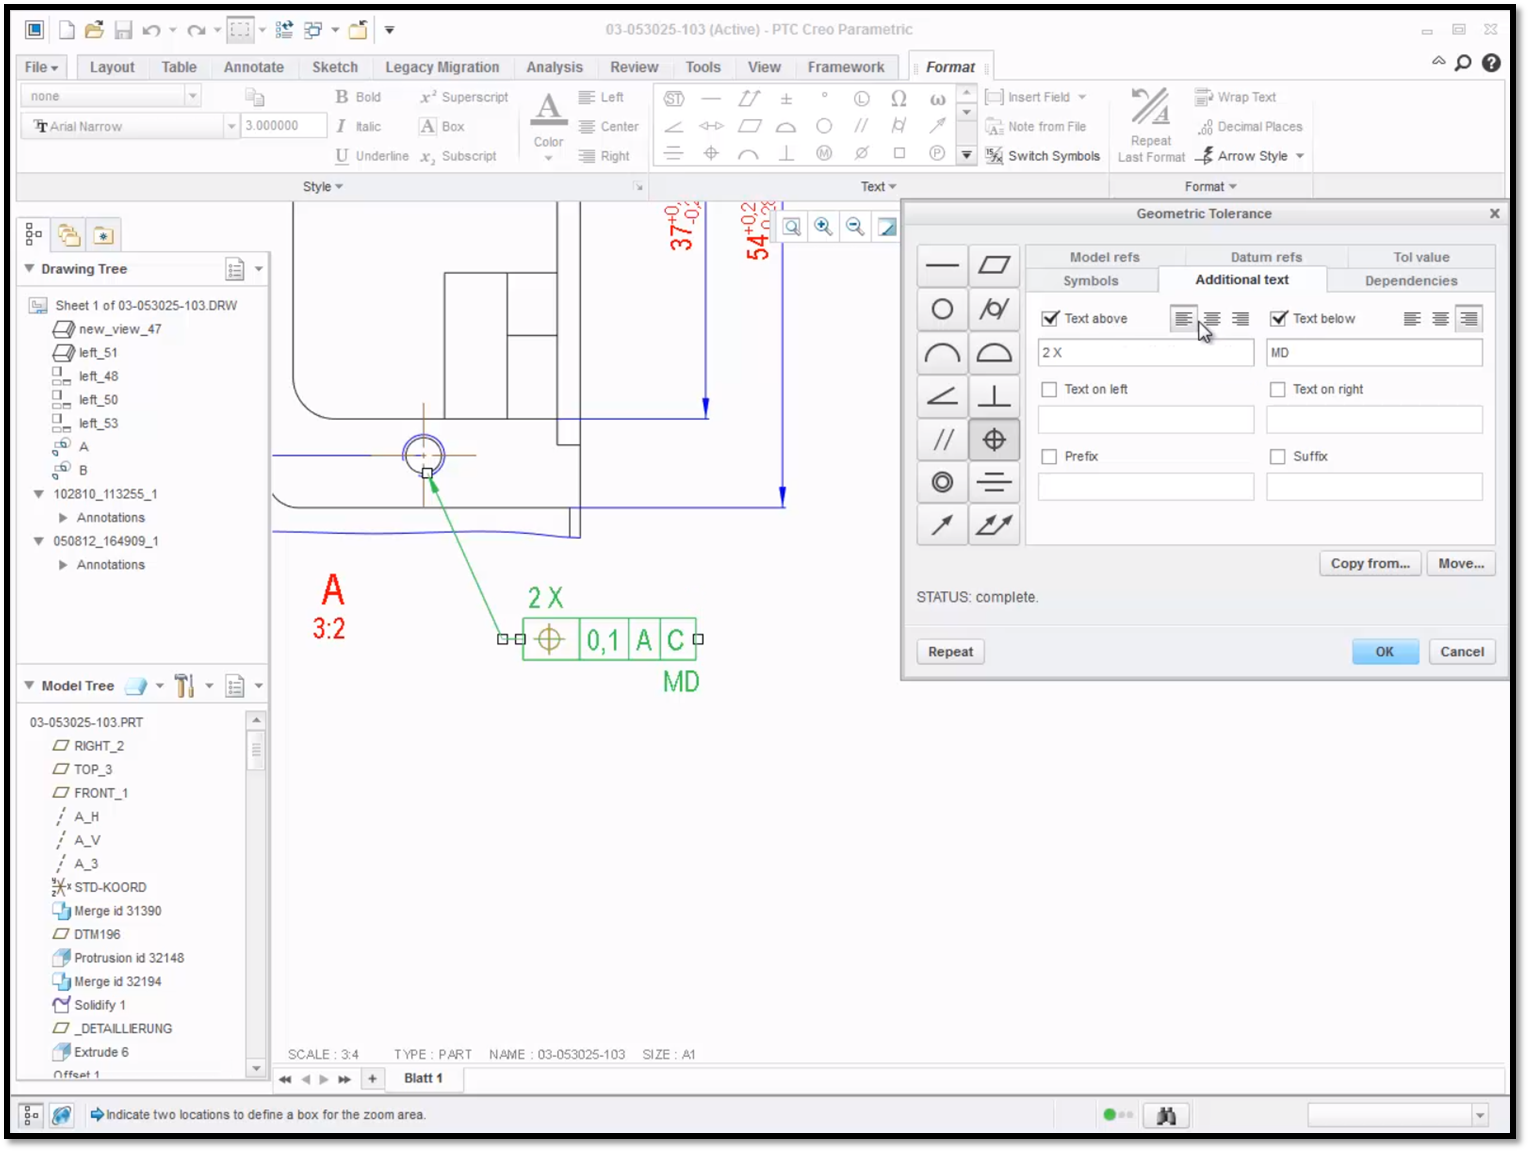The image size is (1529, 1152).
Task: Open the Model refs tab
Action: point(1105,257)
